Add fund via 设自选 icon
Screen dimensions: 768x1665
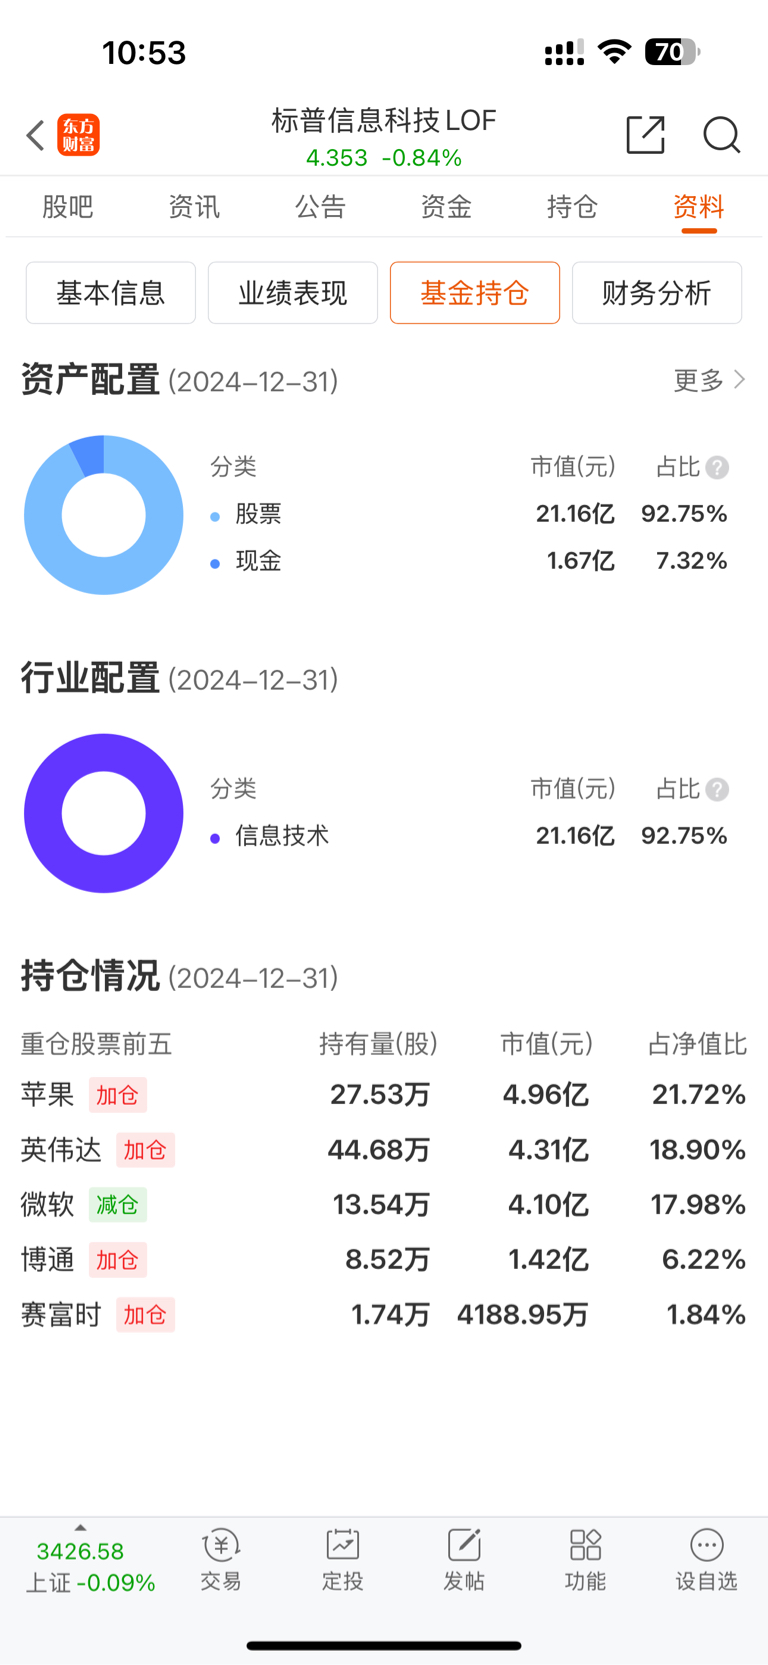[707, 1545]
